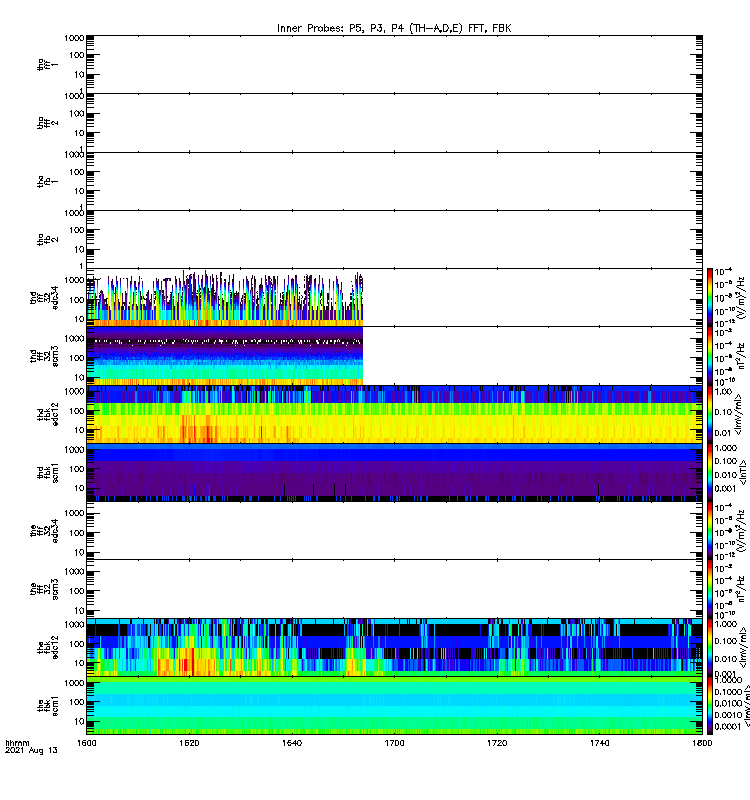The image size is (750, 800).
Task: Click the color bar beside the fbk scm1 panel
Action: click(710, 706)
